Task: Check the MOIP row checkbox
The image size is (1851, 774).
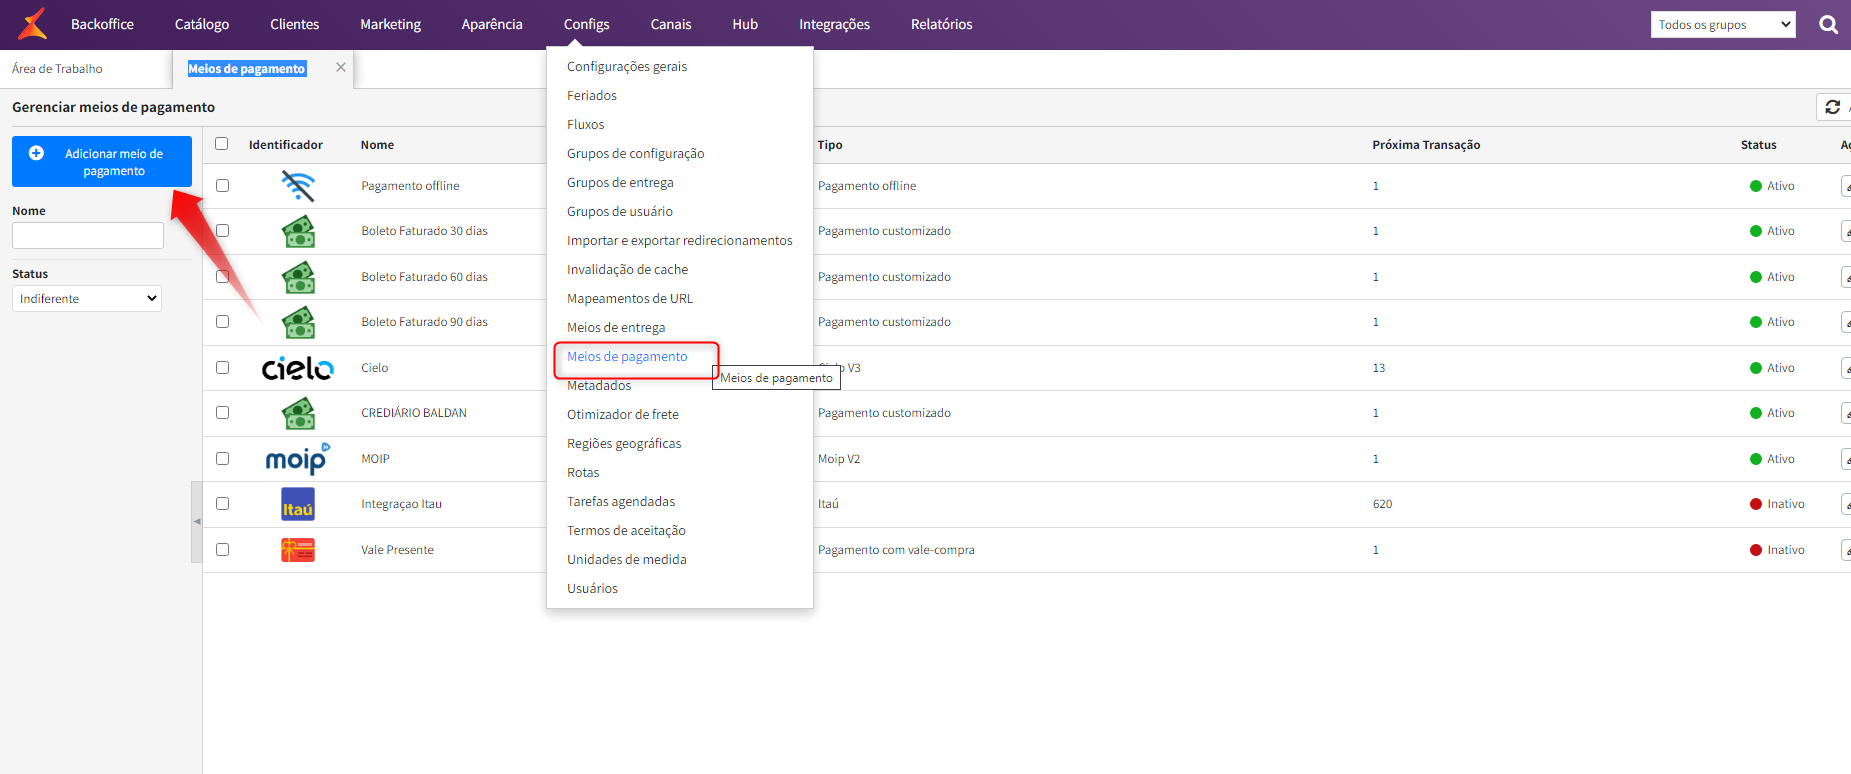Action: click(222, 459)
